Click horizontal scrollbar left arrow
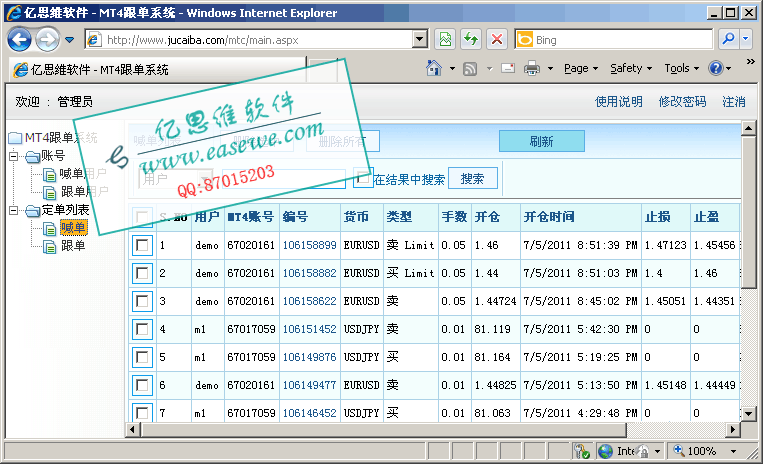The width and height of the screenshot is (763, 464). point(133,429)
